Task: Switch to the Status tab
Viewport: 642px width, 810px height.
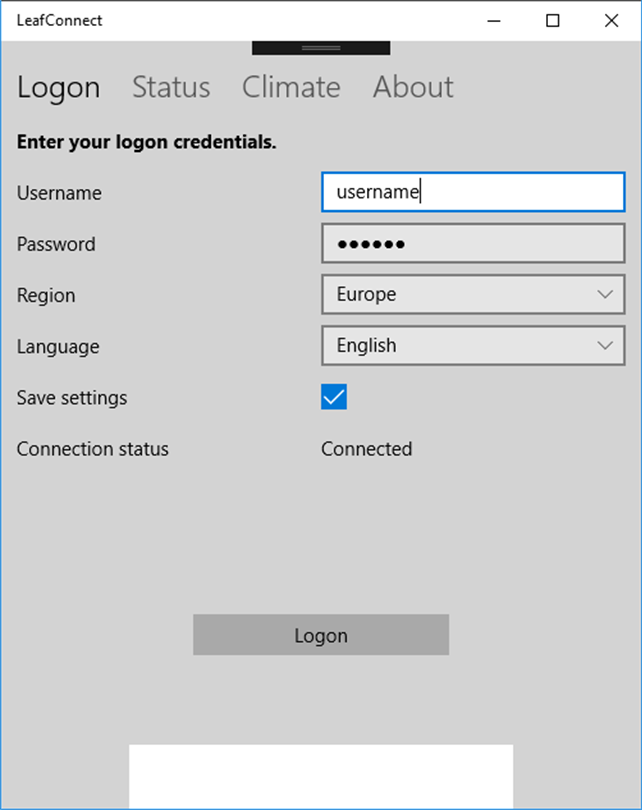Action: pyautogui.click(x=171, y=87)
